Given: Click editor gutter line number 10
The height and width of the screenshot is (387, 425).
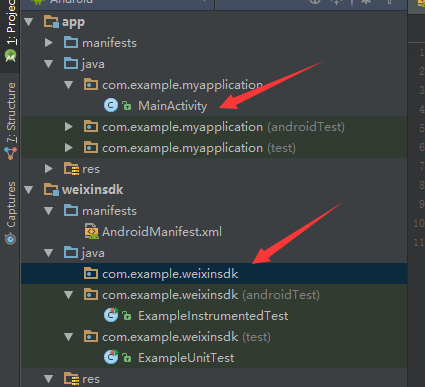Looking at the screenshot, I should [419, 223].
